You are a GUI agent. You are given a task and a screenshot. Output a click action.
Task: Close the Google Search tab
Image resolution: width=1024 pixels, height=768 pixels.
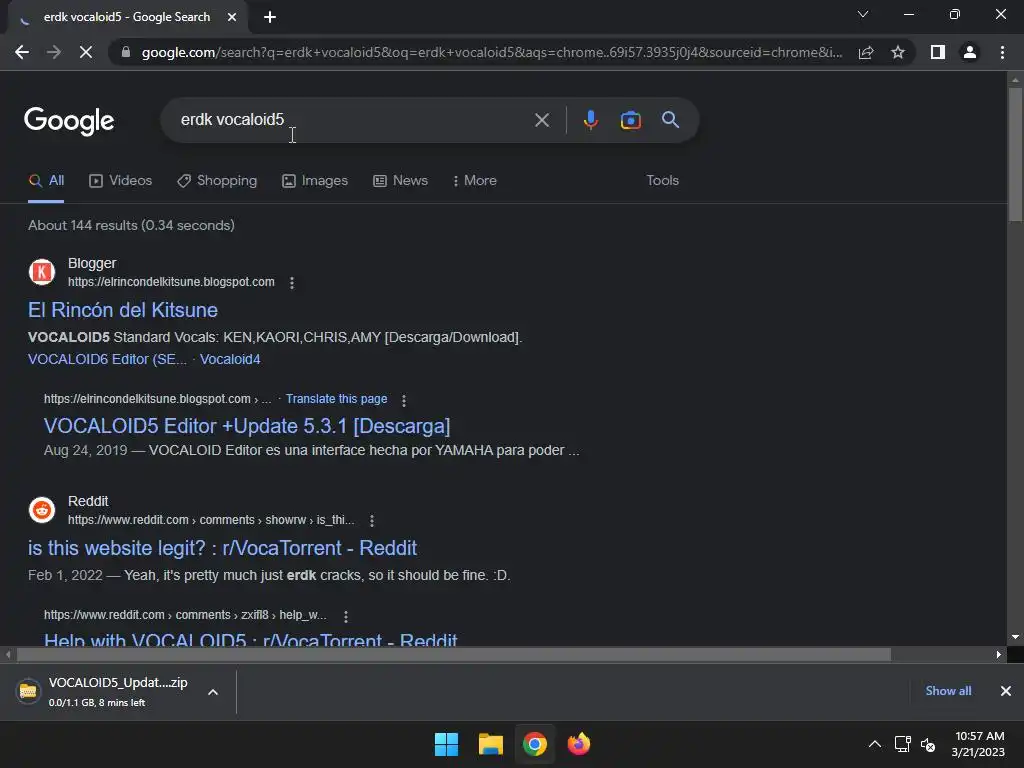click(232, 17)
